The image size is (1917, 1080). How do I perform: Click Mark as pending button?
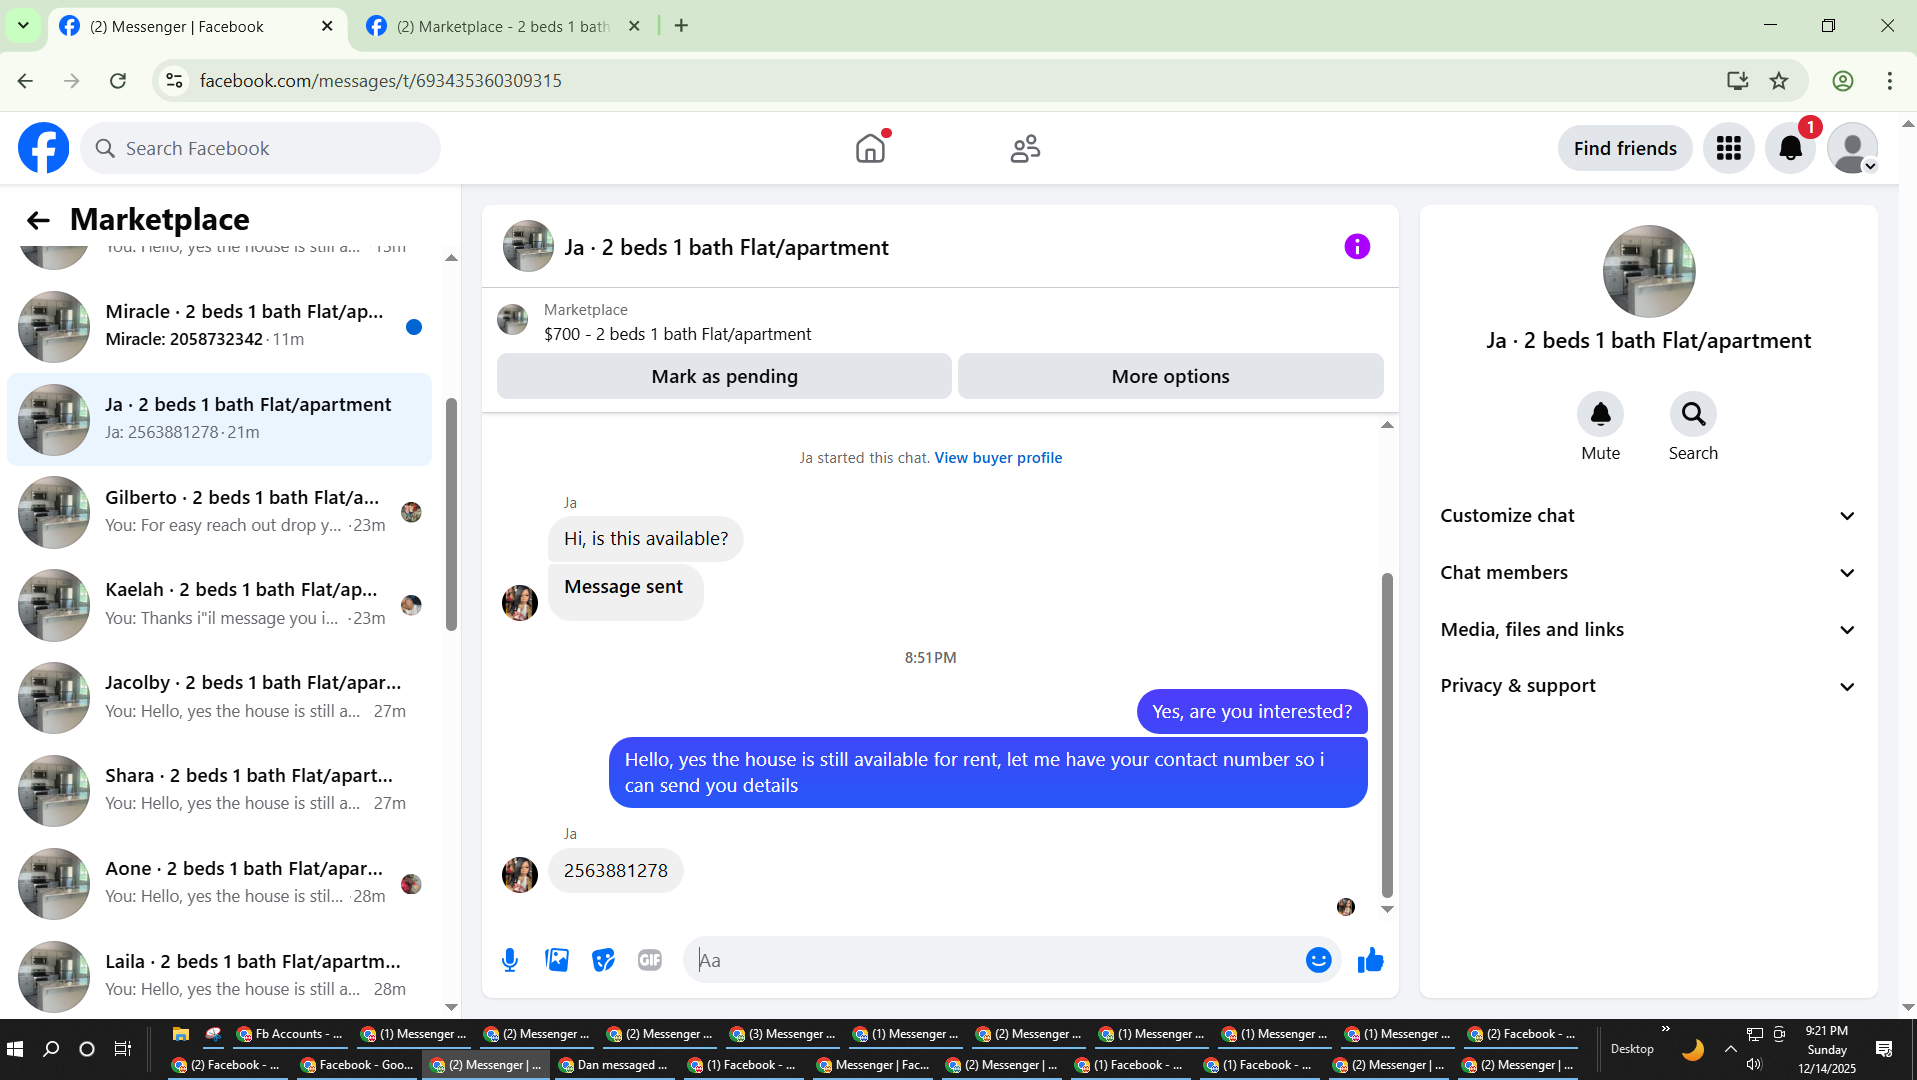tap(724, 377)
